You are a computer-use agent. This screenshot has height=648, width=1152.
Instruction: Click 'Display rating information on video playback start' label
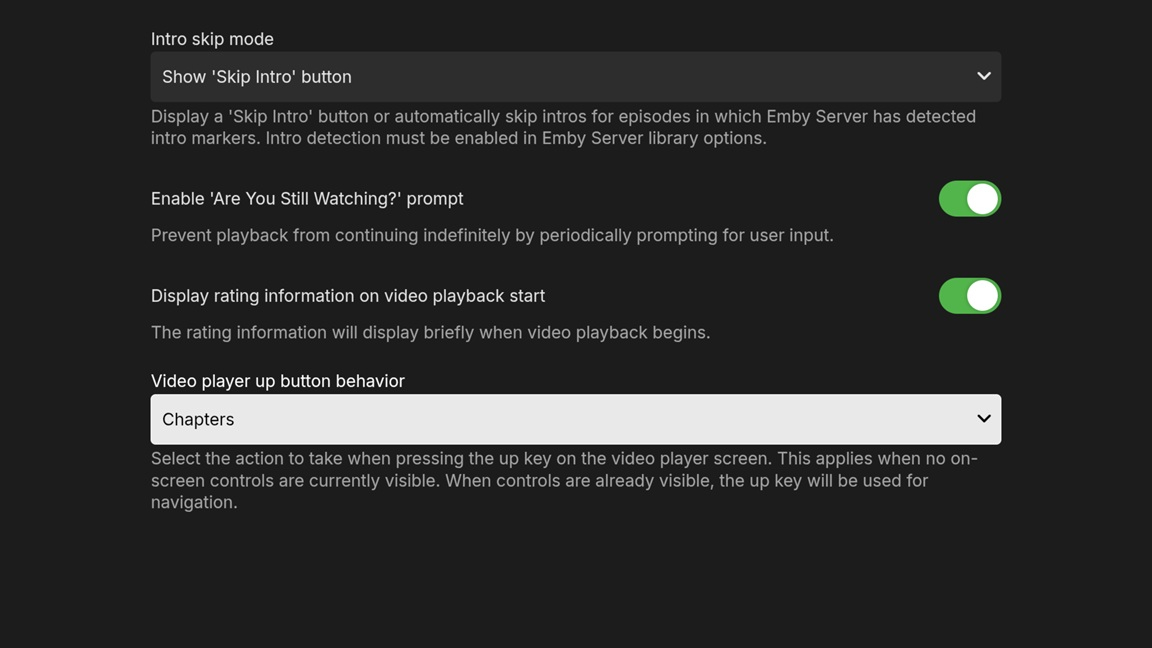(x=348, y=296)
